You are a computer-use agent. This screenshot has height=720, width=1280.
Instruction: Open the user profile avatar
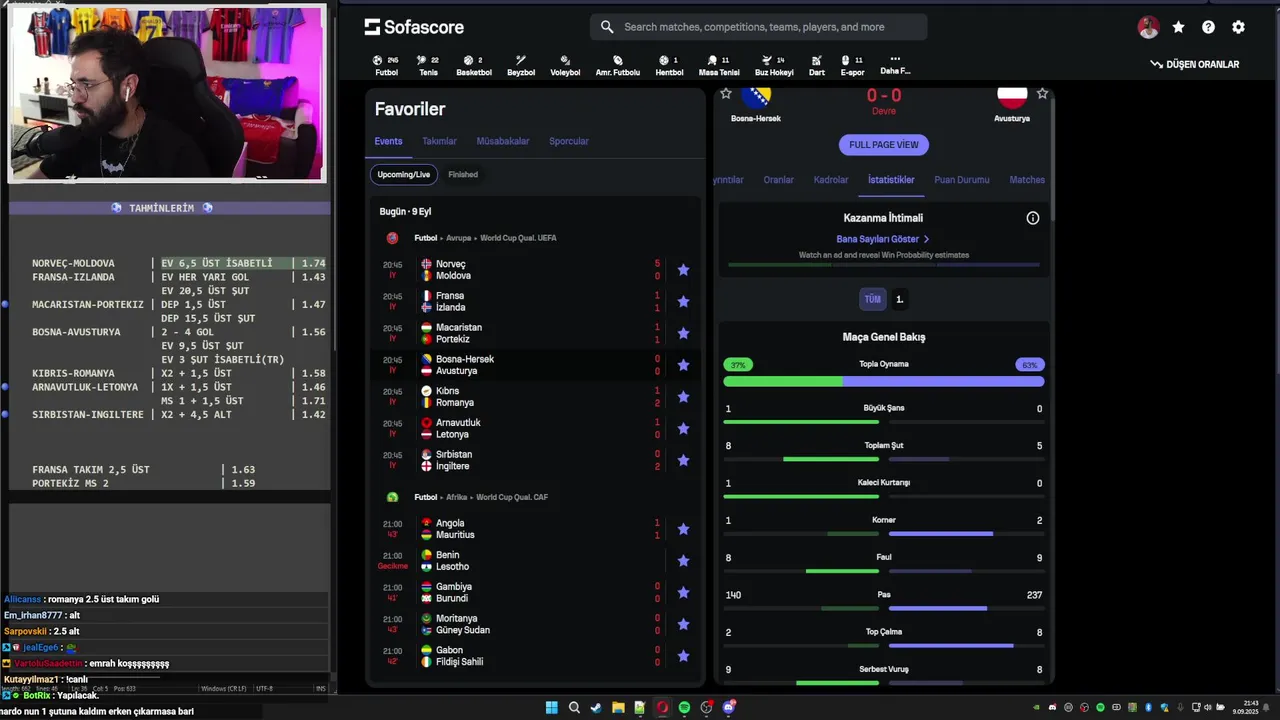pyautogui.click(x=1148, y=28)
